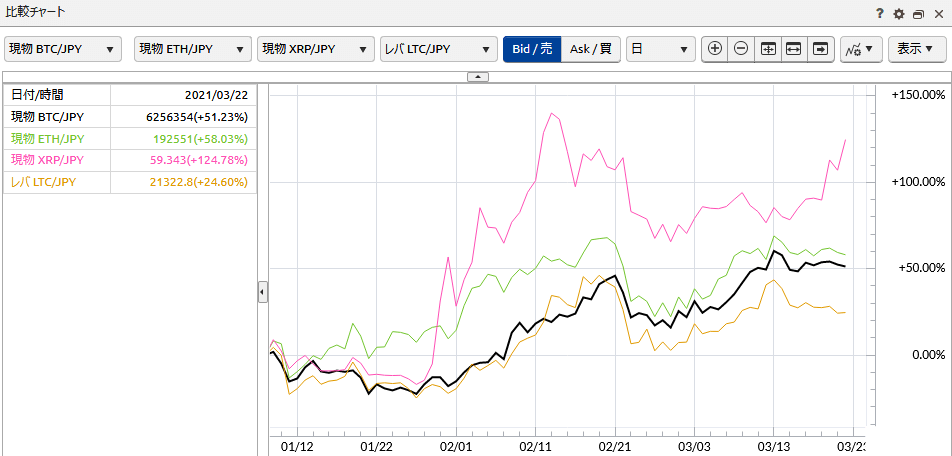952x456 pixels.
Task: Pop out the window using the restore icon
Action: tap(917, 14)
